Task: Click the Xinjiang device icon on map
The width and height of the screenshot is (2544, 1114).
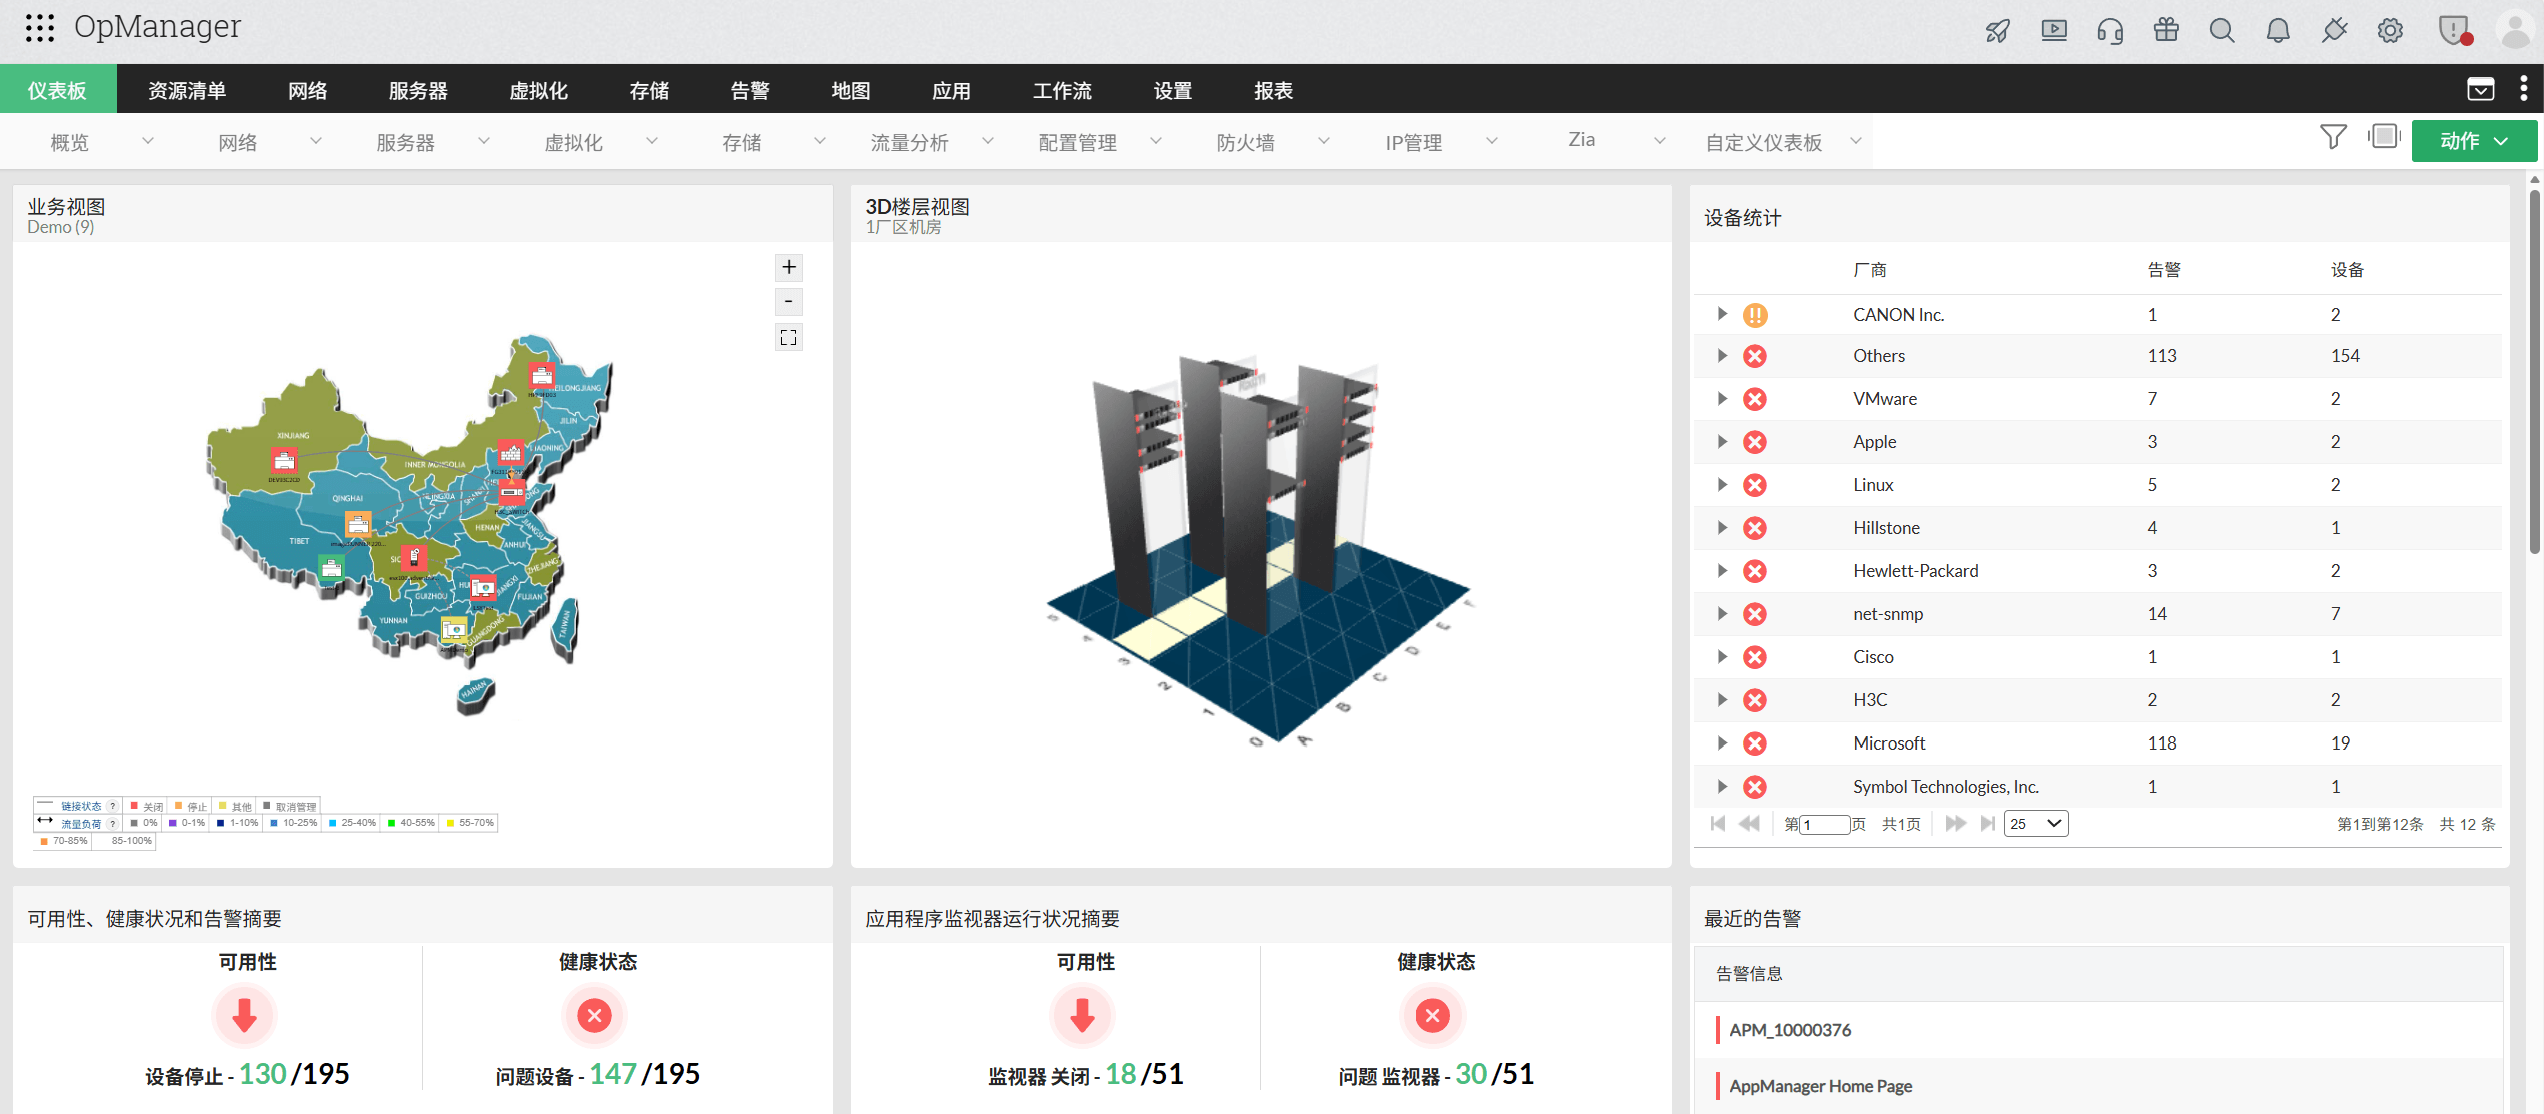Action: coord(285,461)
